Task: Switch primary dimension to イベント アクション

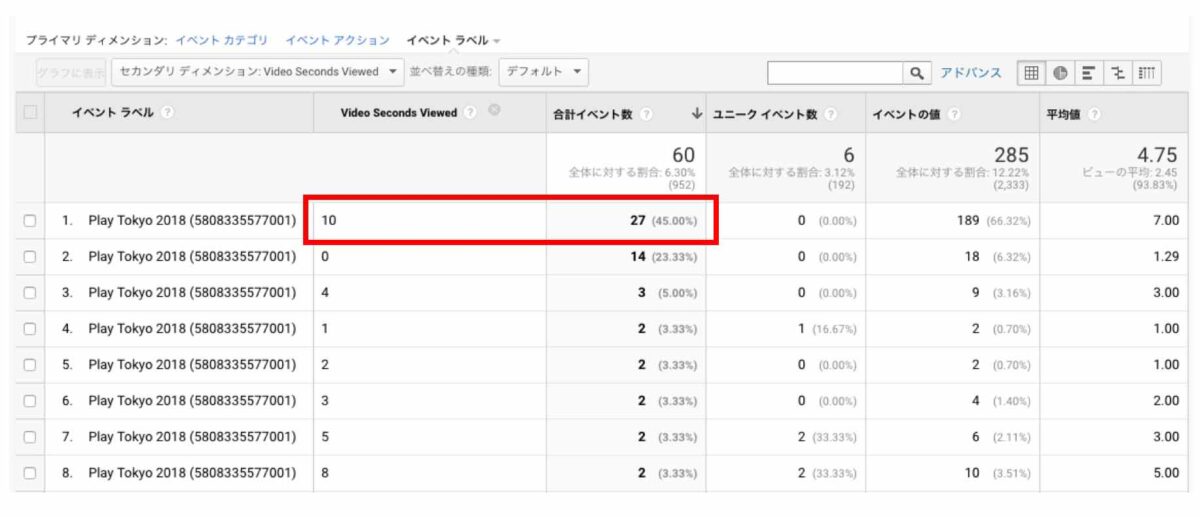Action: click(x=337, y=41)
